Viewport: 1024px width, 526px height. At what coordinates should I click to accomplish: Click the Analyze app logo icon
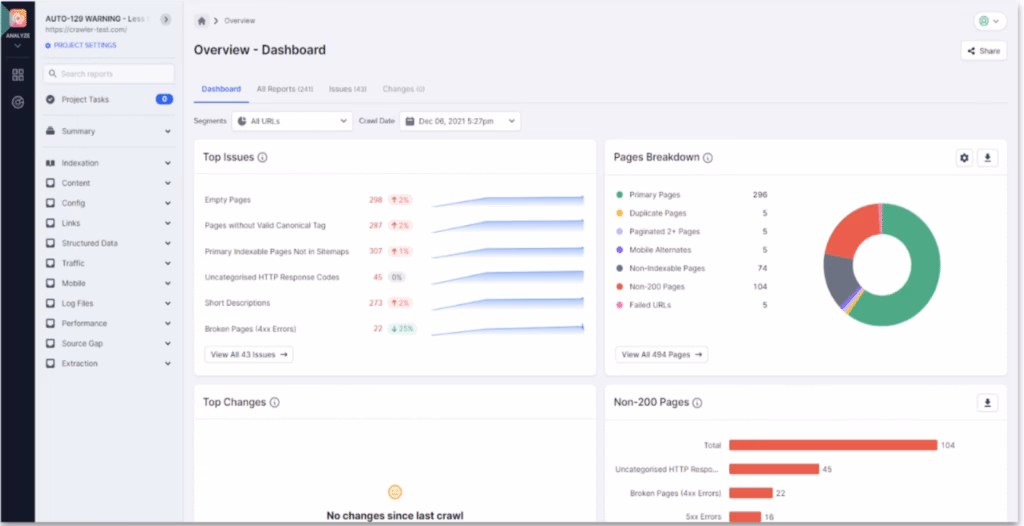coord(18,19)
